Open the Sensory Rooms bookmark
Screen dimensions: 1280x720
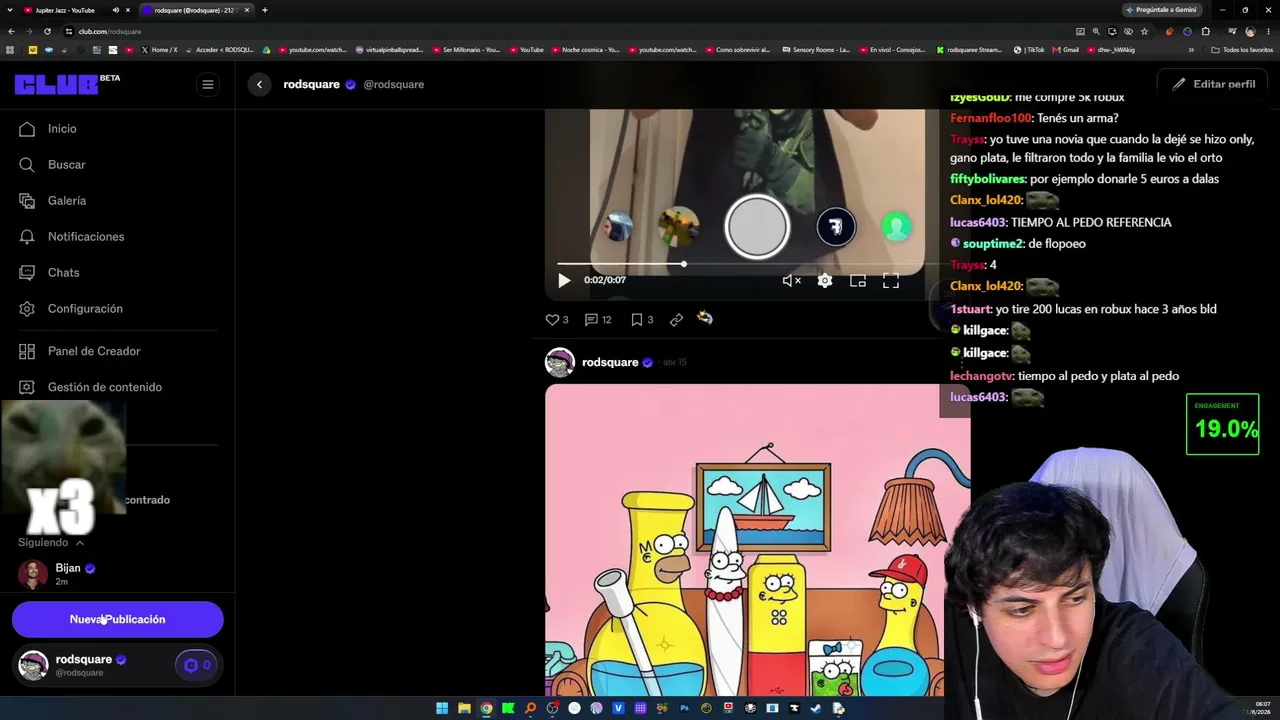816,49
